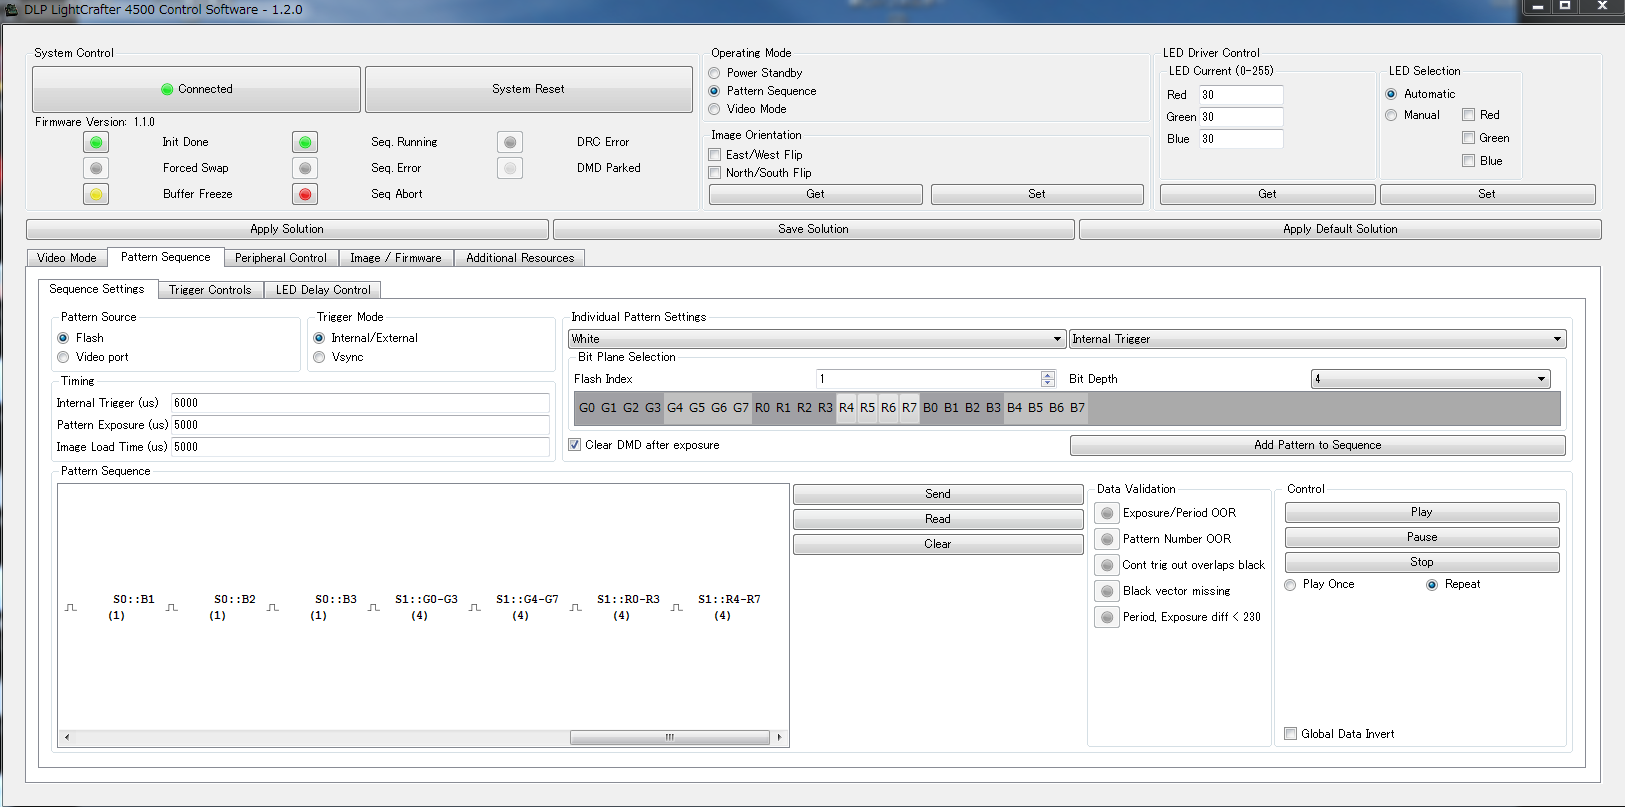Open LED Delay Control sub-tab
Image resolution: width=1625 pixels, height=807 pixels.
click(x=323, y=290)
